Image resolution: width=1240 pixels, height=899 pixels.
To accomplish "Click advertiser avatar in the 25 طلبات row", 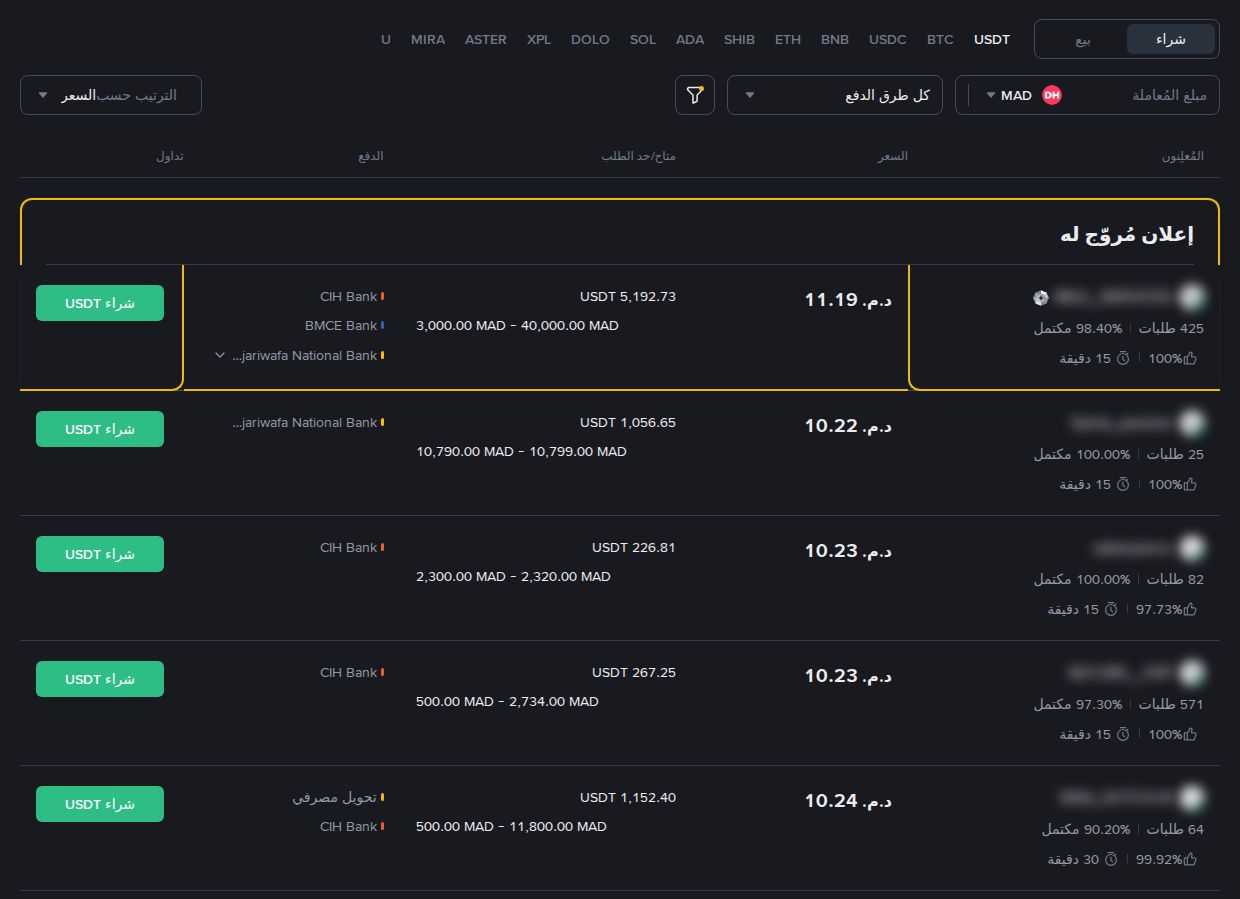I will point(1190,423).
